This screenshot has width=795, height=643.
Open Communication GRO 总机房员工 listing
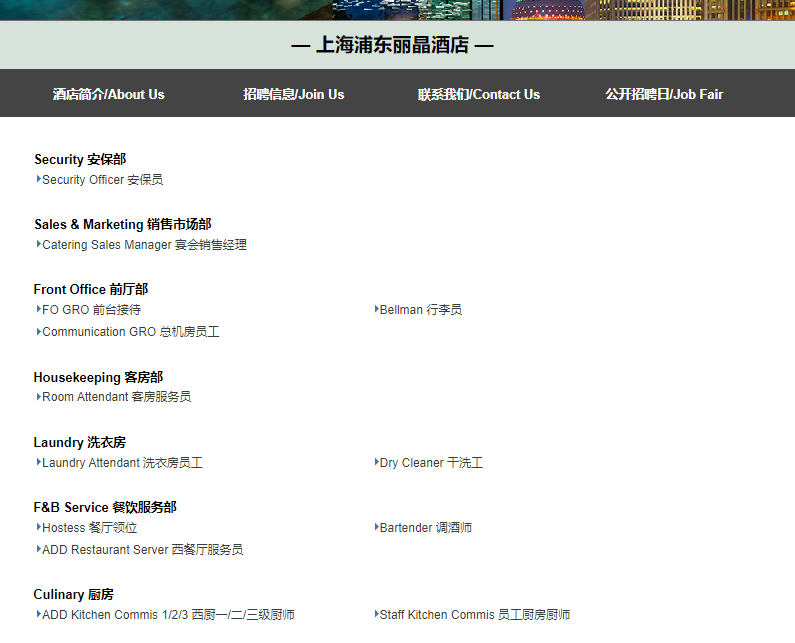tap(131, 332)
